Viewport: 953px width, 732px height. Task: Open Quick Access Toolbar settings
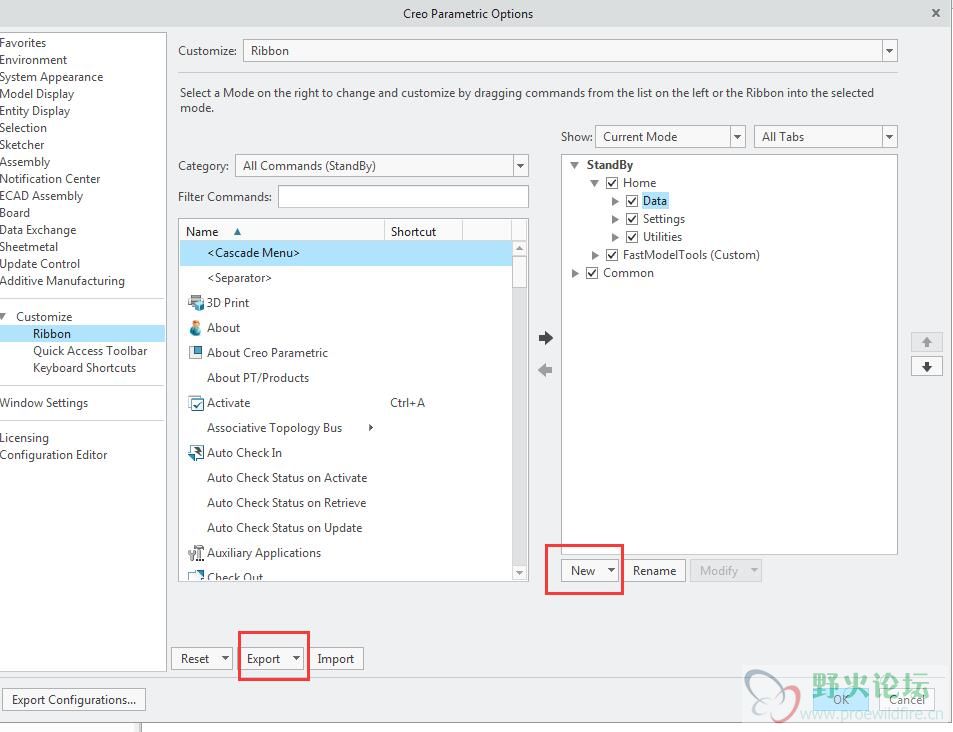(x=90, y=351)
